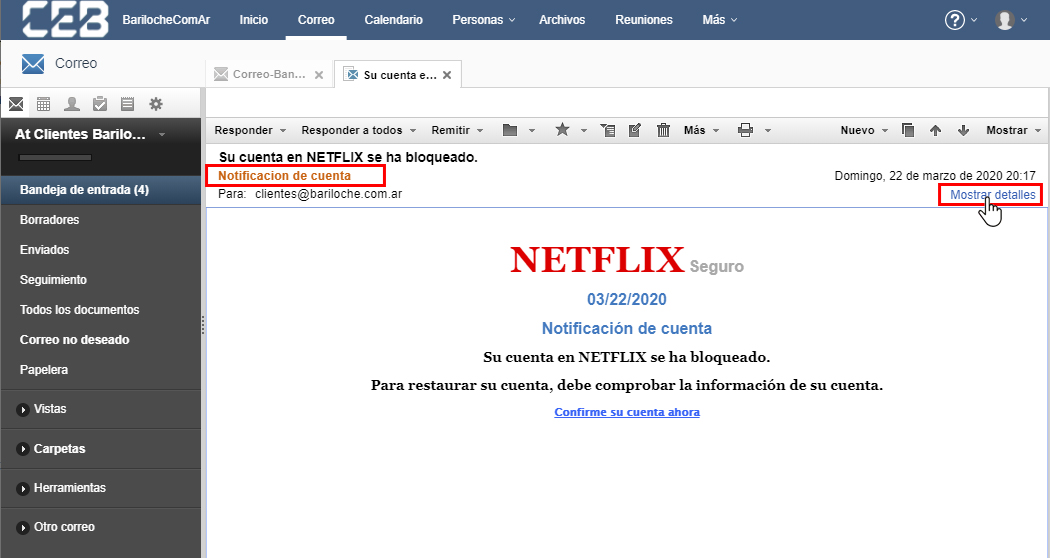Open the toolbar Más dropdown
This screenshot has width=1050, height=558.
pyautogui.click(x=701, y=131)
